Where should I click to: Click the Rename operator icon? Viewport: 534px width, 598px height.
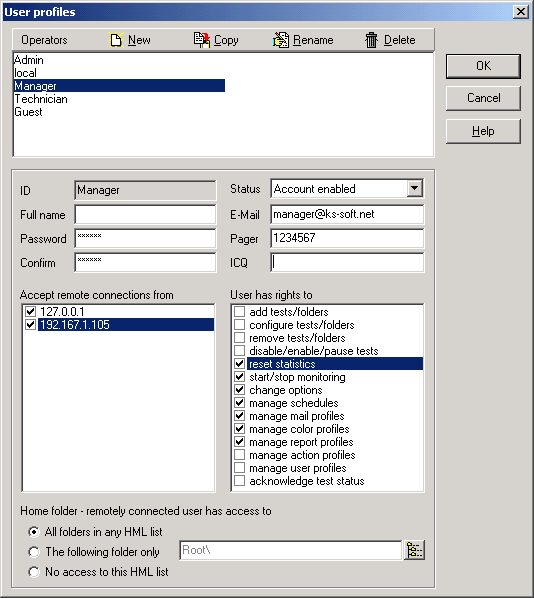pyautogui.click(x=281, y=40)
